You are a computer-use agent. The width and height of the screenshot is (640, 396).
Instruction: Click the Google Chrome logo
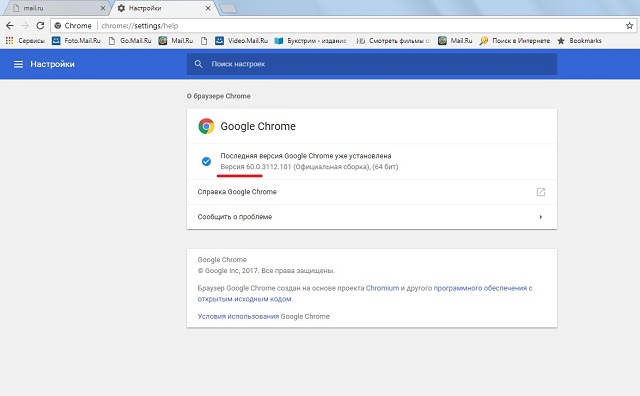pos(206,126)
